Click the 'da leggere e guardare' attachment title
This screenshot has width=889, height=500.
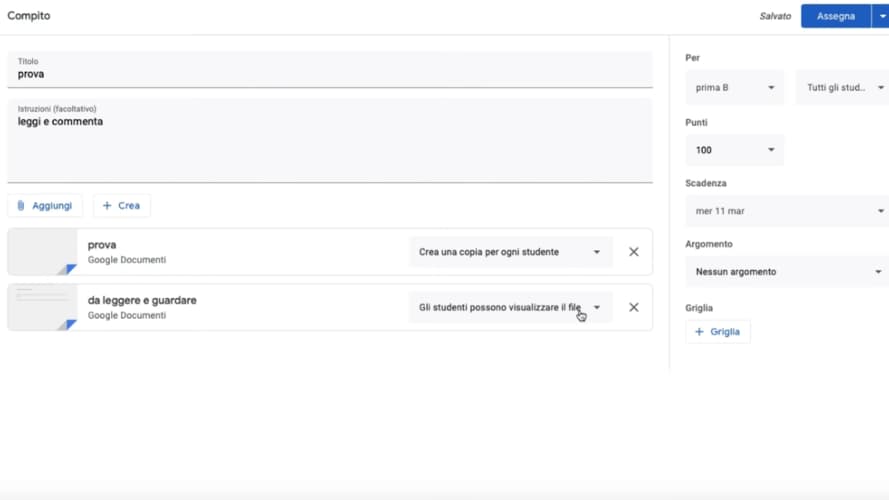pyautogui.click(x=142, y=300)
